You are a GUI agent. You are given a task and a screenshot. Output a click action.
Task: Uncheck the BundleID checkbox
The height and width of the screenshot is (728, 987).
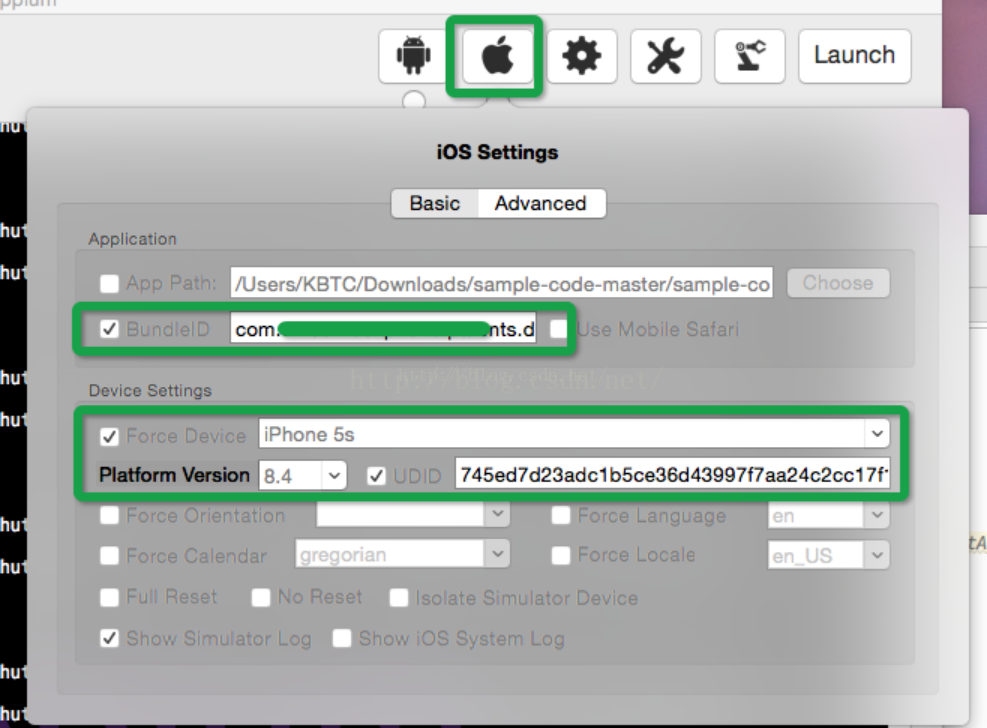[110, 329]
